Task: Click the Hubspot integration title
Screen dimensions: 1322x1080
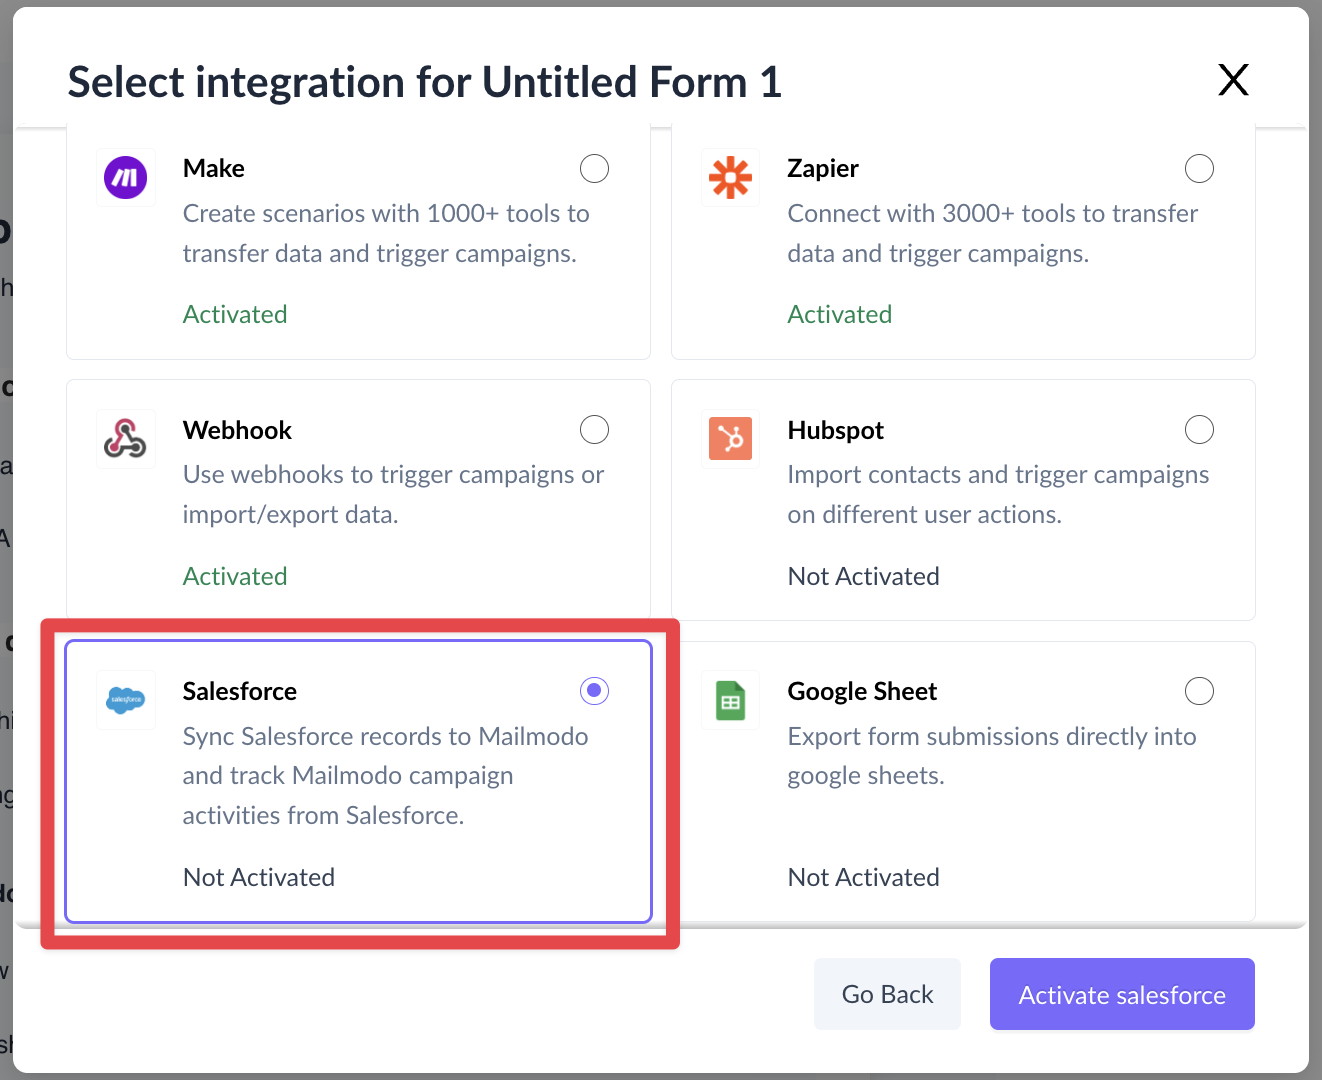Action: click(836, 430)
